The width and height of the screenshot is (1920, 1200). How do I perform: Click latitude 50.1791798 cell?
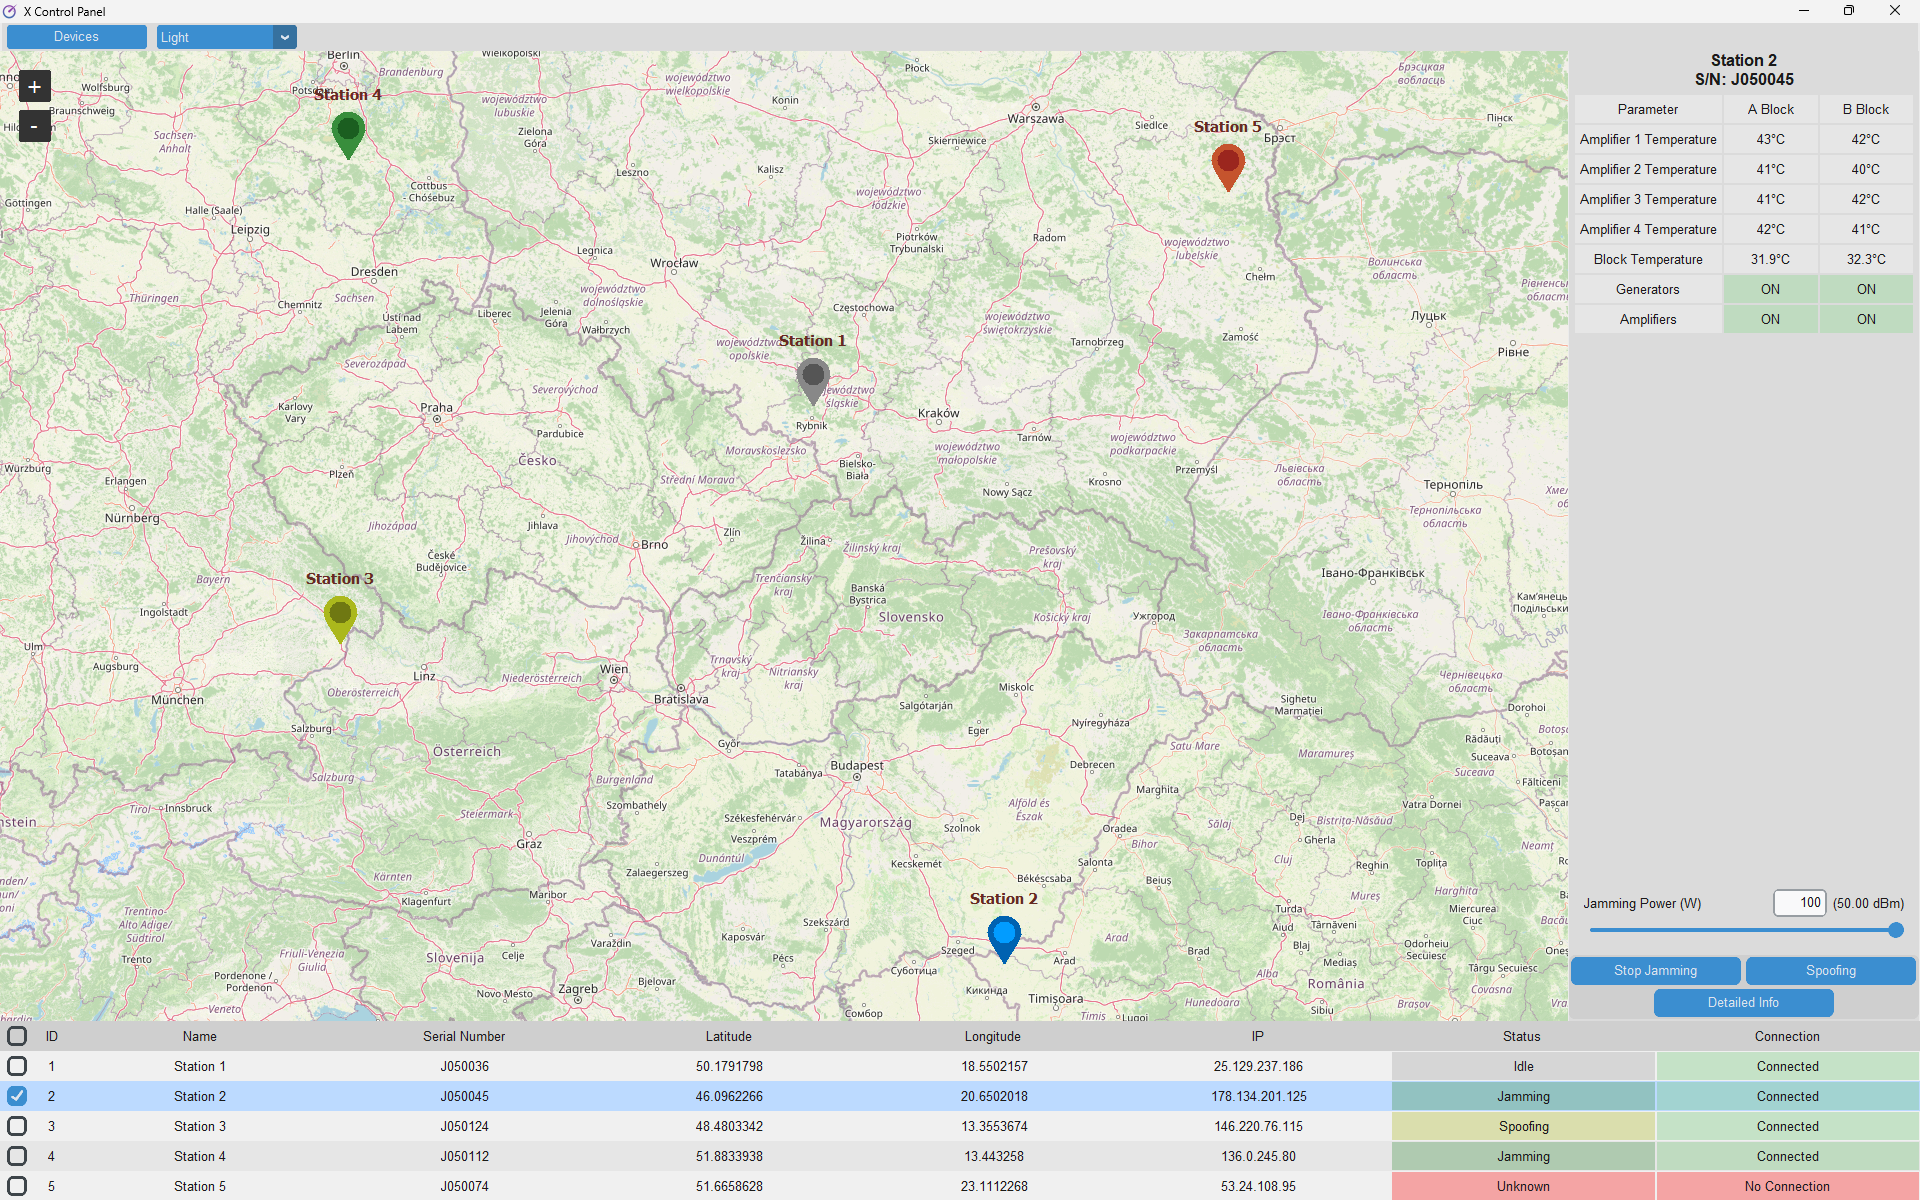click(729, 1066)
